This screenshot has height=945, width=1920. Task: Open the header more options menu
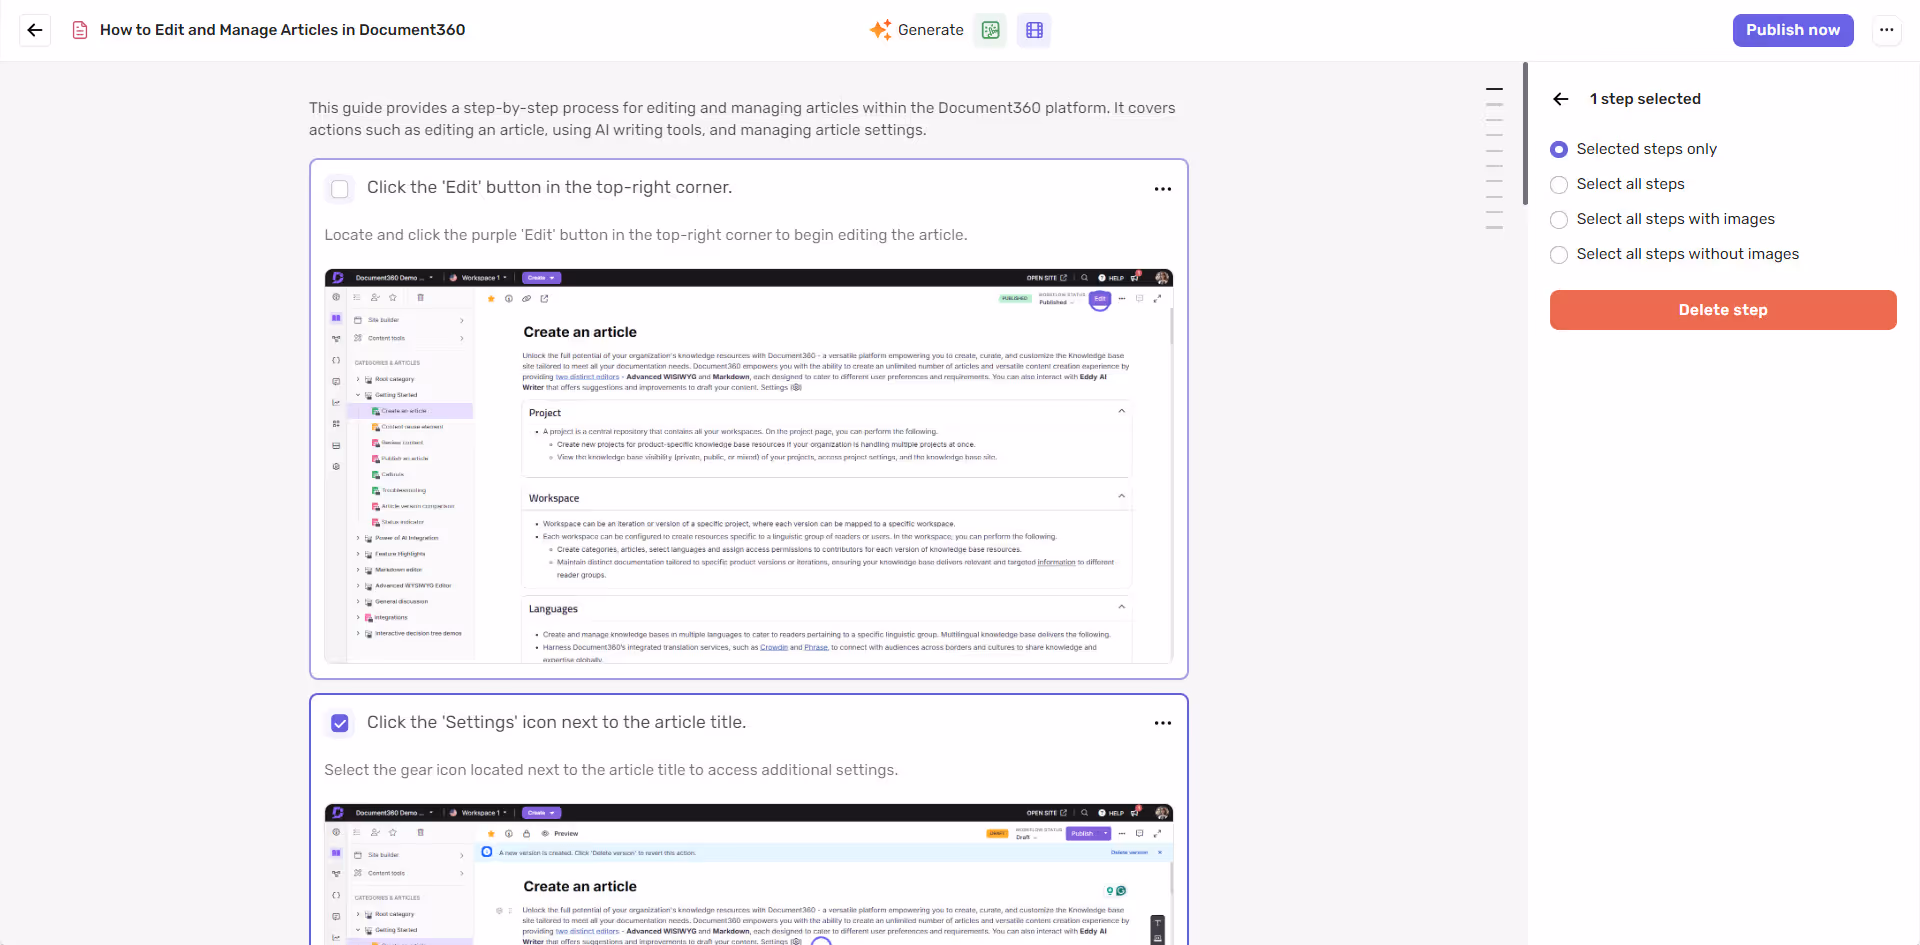[1886, 30]
